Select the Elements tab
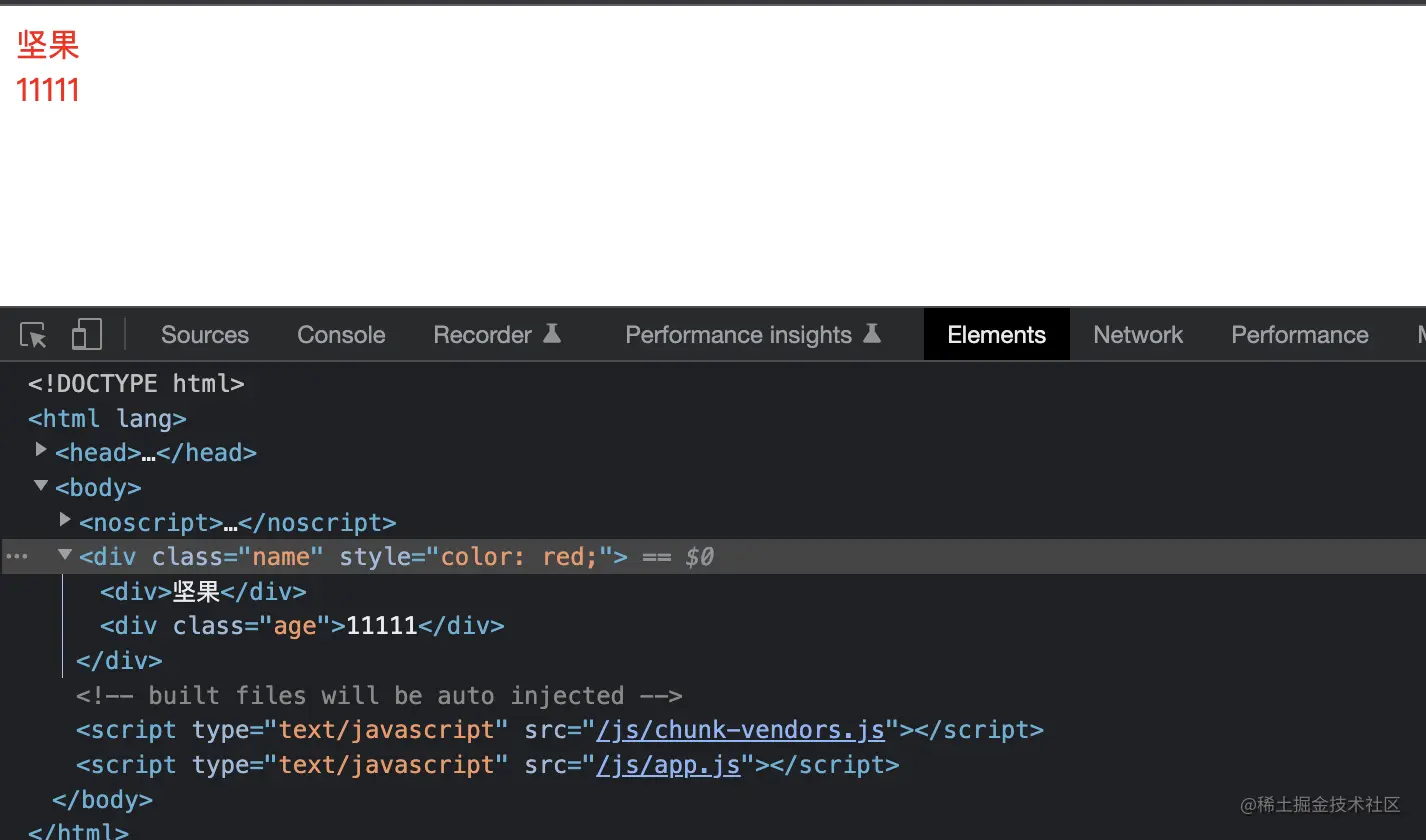 click(x=997, y=335)
